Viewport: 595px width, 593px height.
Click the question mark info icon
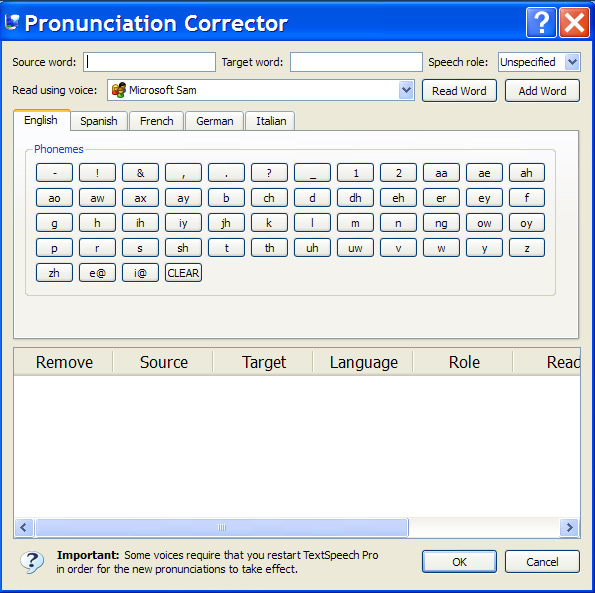[32, 562]
